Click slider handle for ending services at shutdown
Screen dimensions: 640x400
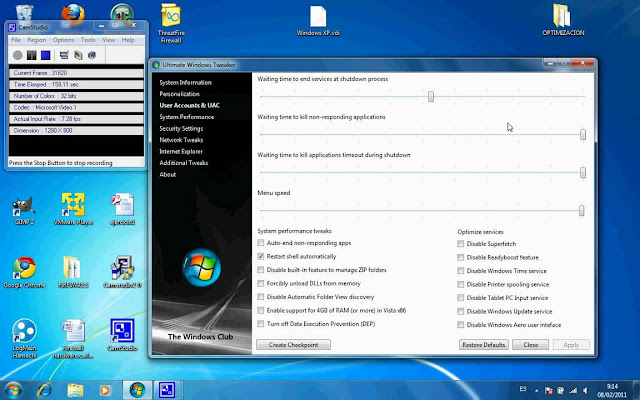431,97
